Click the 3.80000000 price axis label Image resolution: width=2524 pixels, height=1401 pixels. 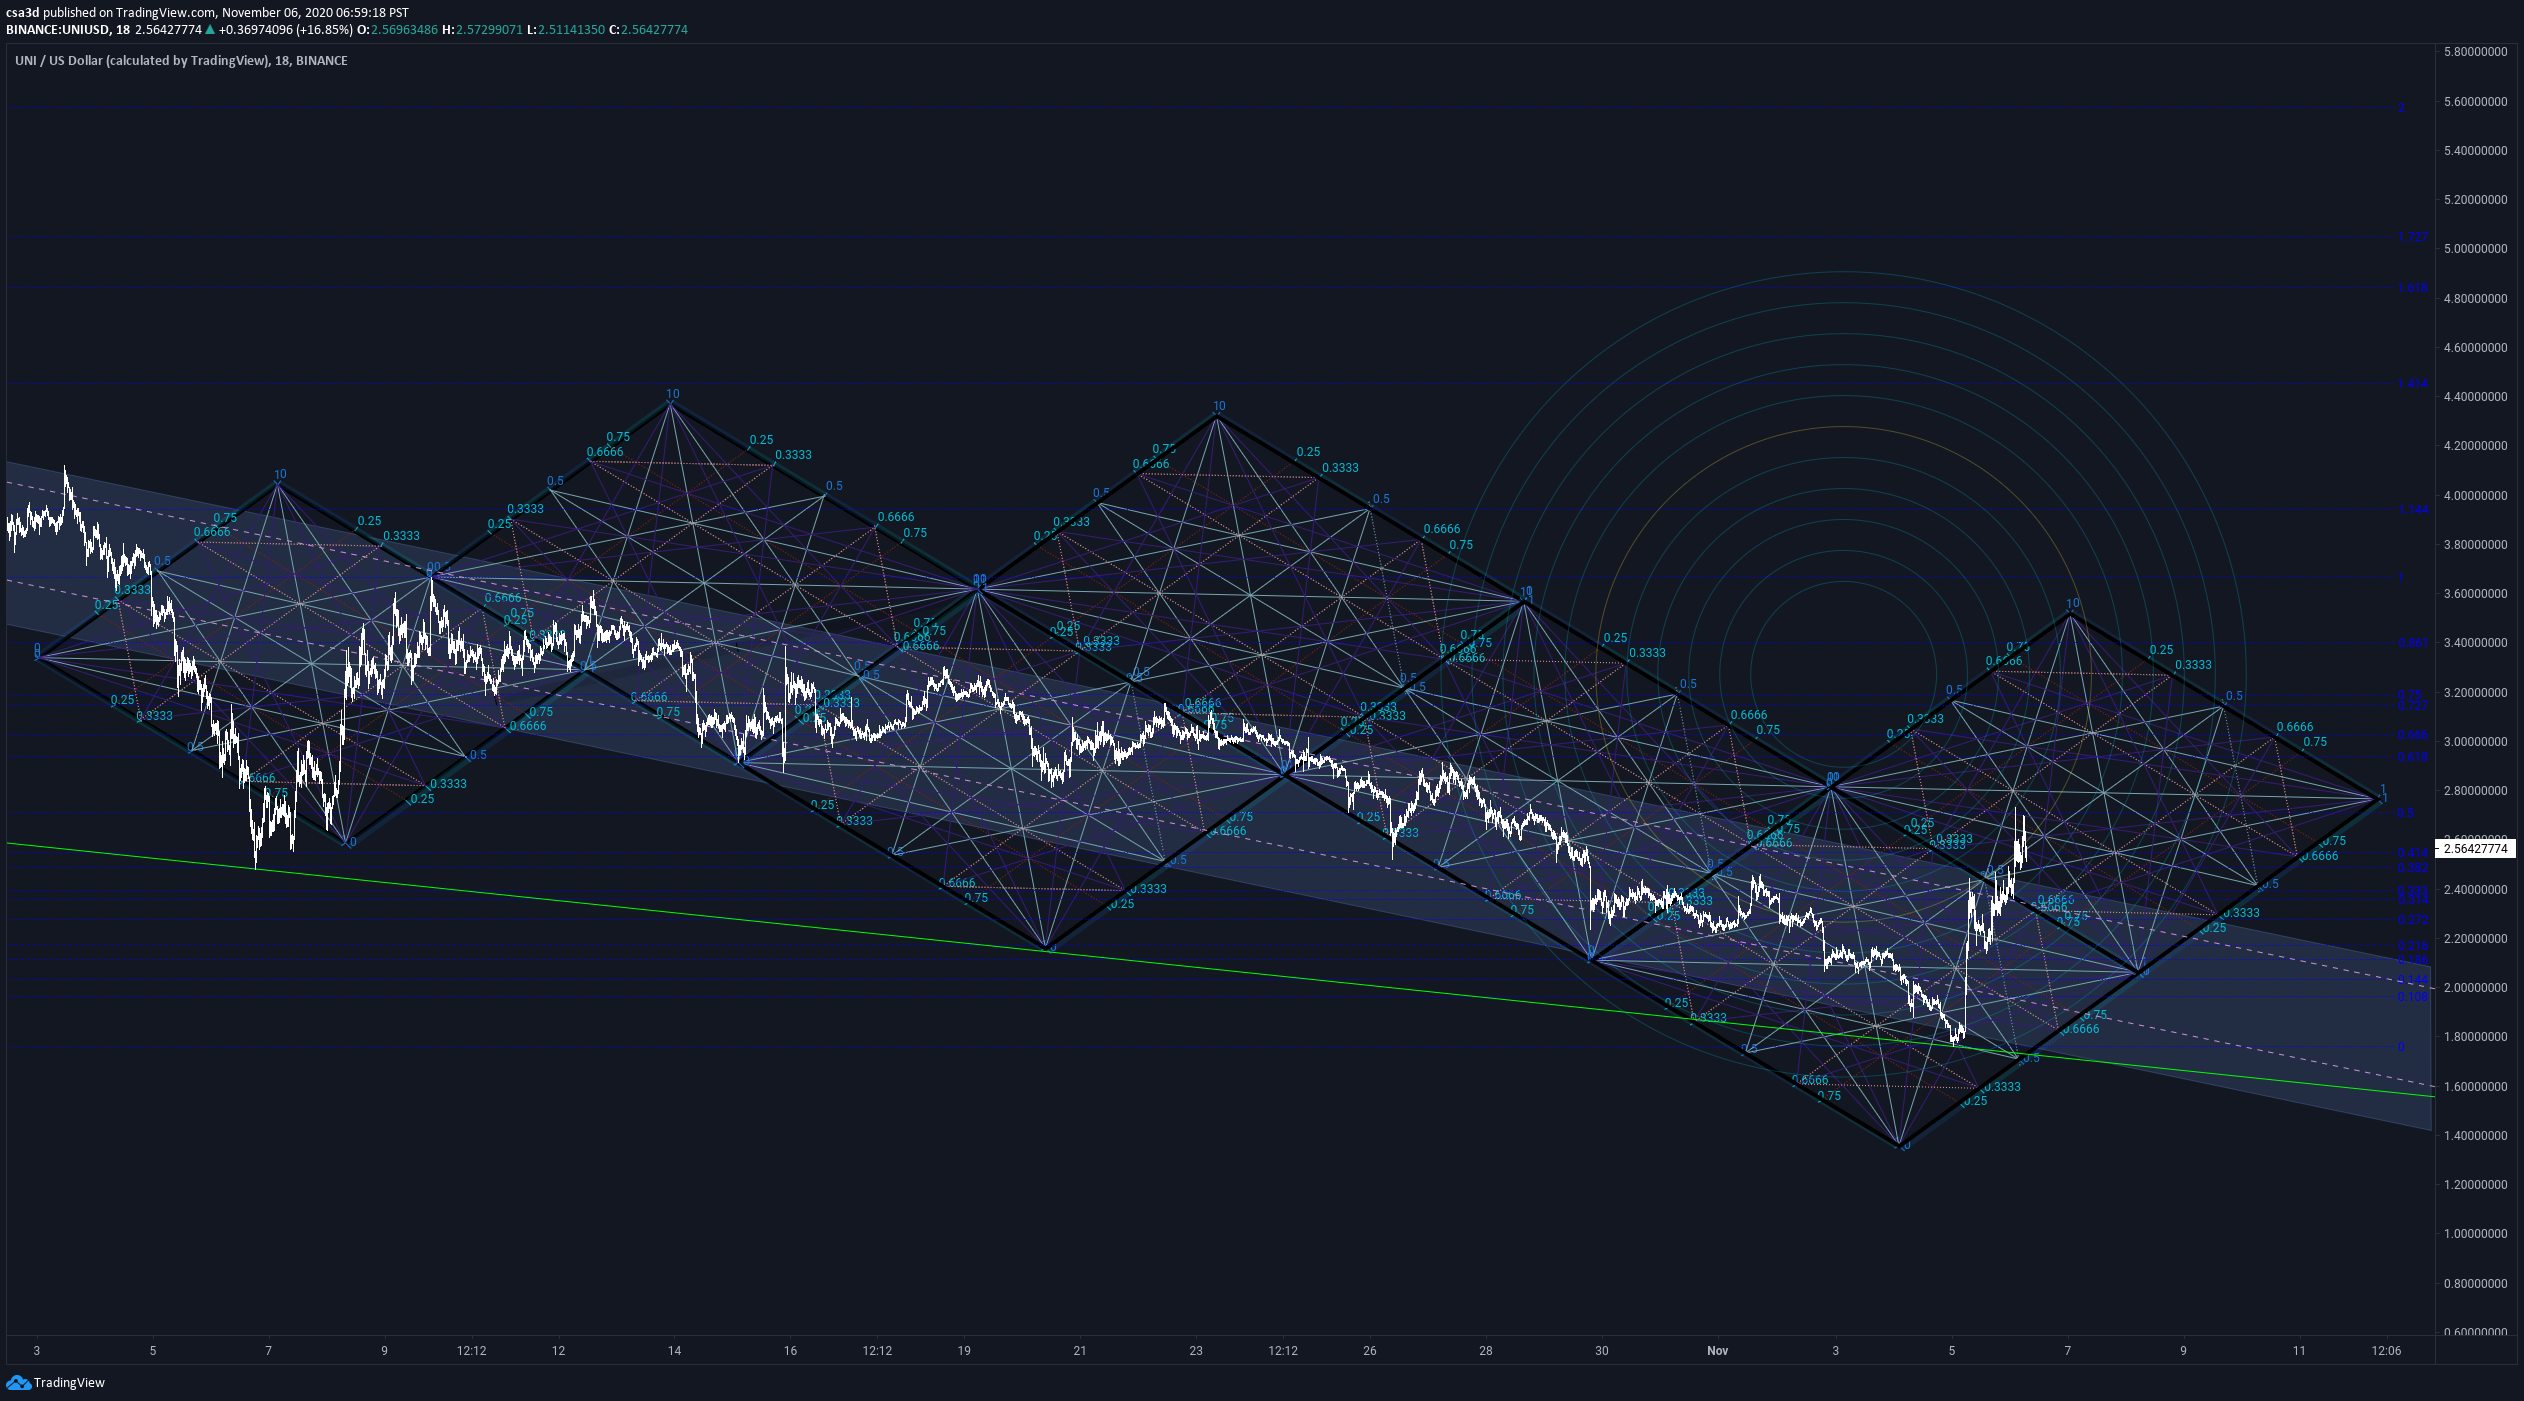tap(2476, 545)
